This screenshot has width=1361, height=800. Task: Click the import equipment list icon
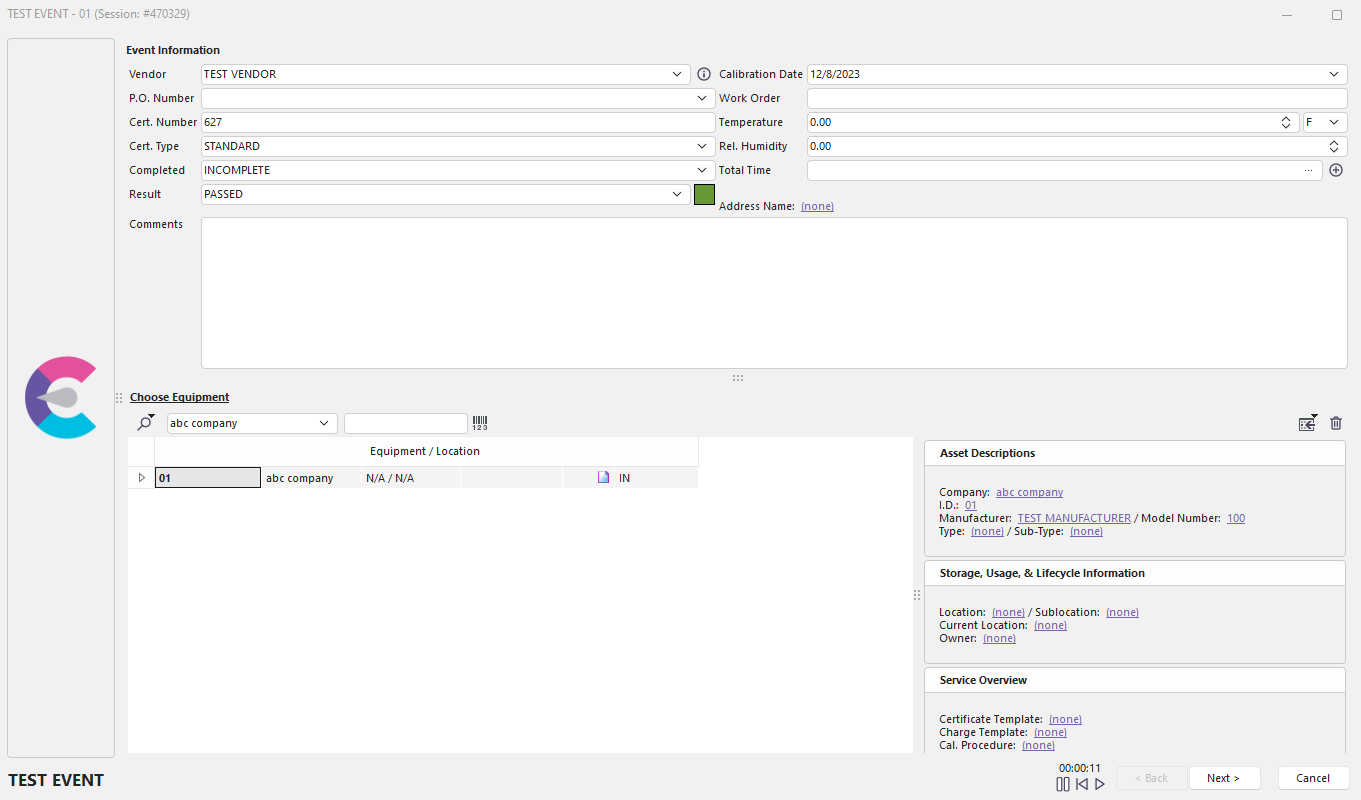coord(1307,423)
